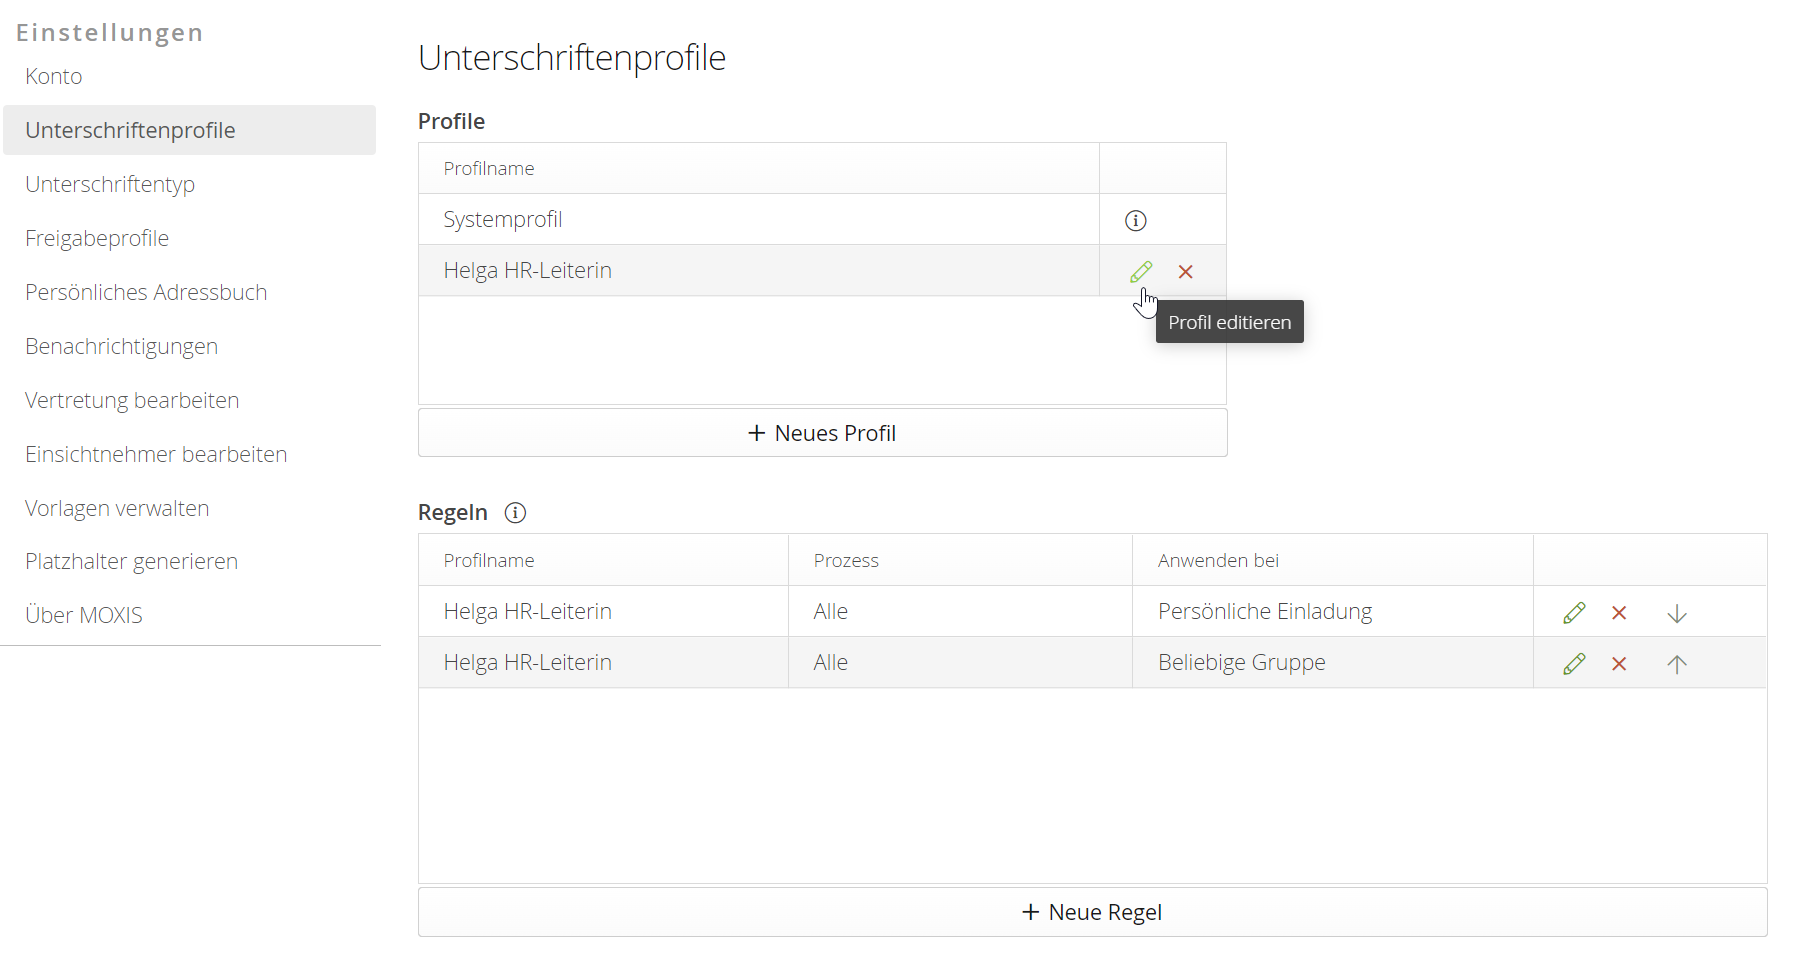Create a new profile
Viewport: 1801px width, 962px height.
pos(821,432)
